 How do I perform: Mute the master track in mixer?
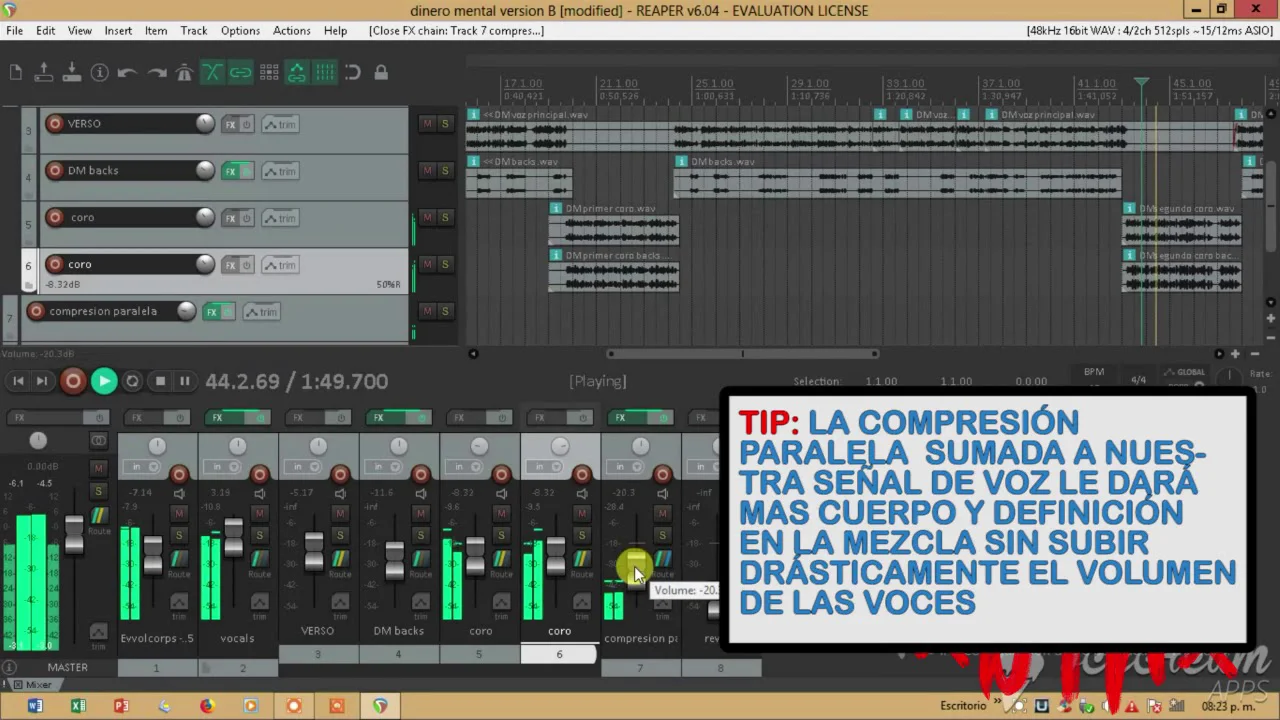tap(98, 468)
